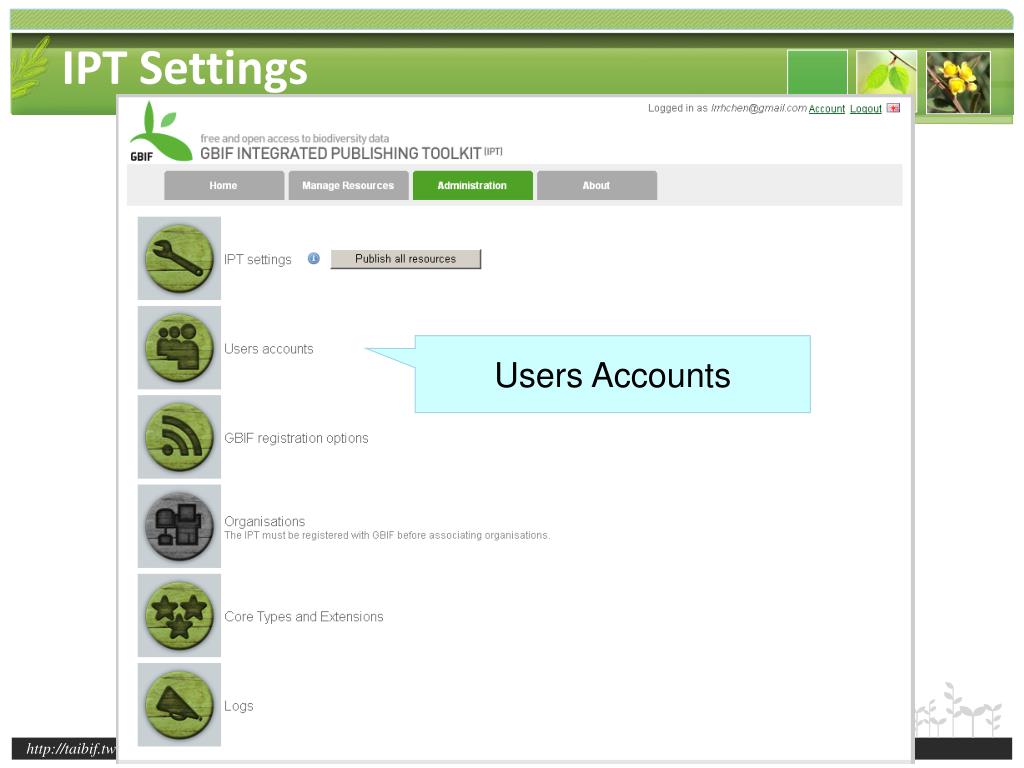Click the Publish all resources button
Image resolution: width=1024 pixels, height=768 pixels.
(406, 259)
